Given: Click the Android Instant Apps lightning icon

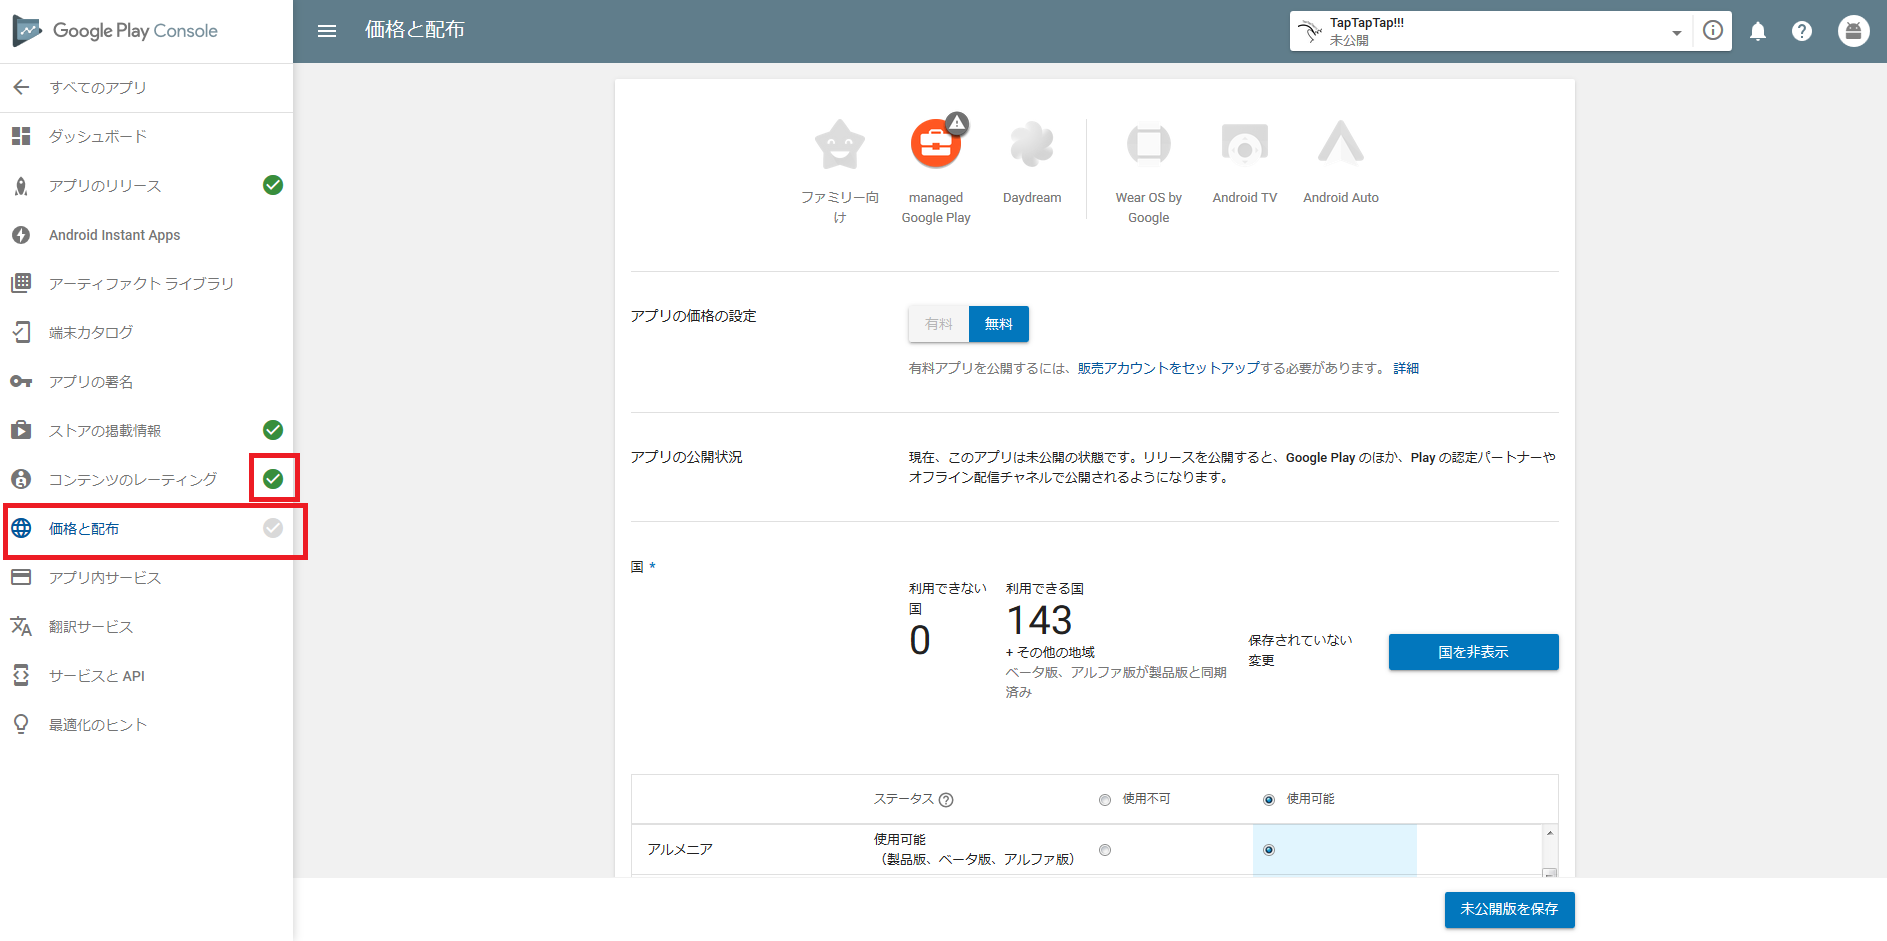Looking at the screenshot, I should [21, 235].
